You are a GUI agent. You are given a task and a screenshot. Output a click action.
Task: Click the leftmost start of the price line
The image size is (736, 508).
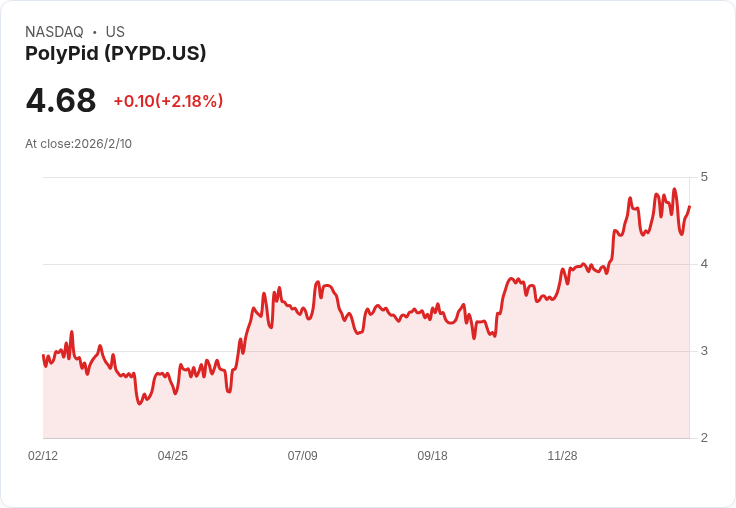(43, 355)
